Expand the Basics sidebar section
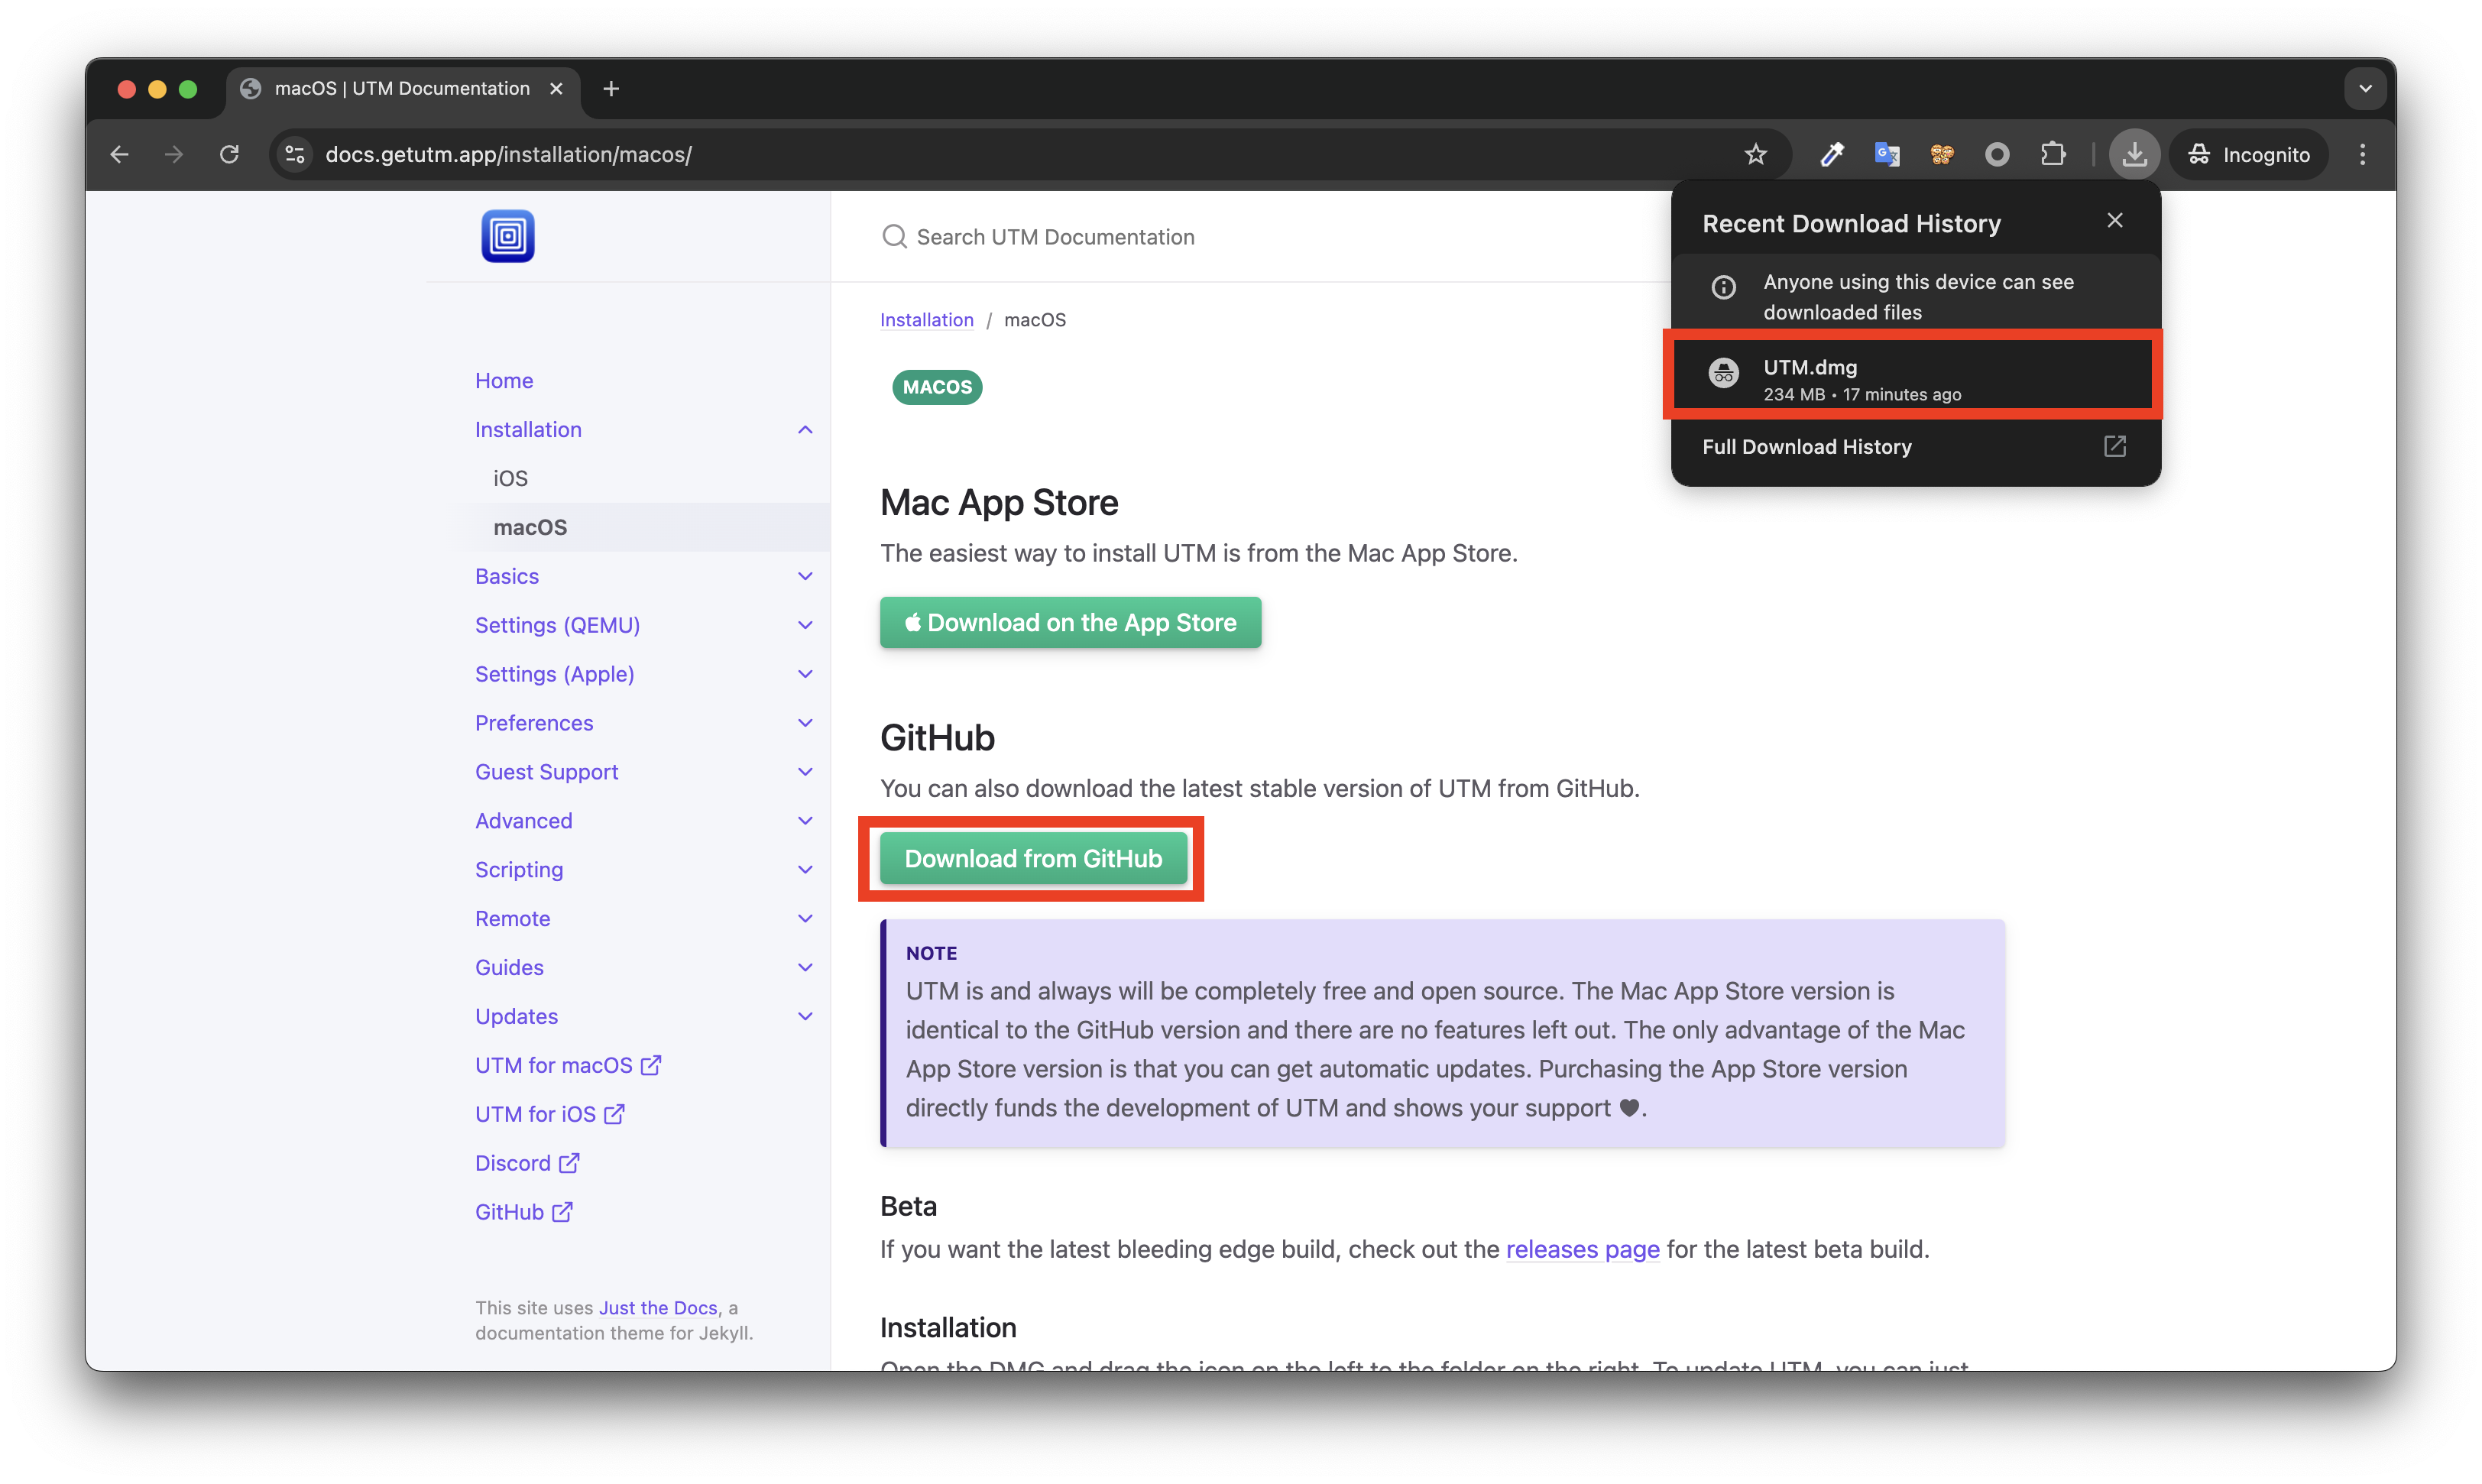2482x1484 pixels. click(x=805, y=576)
